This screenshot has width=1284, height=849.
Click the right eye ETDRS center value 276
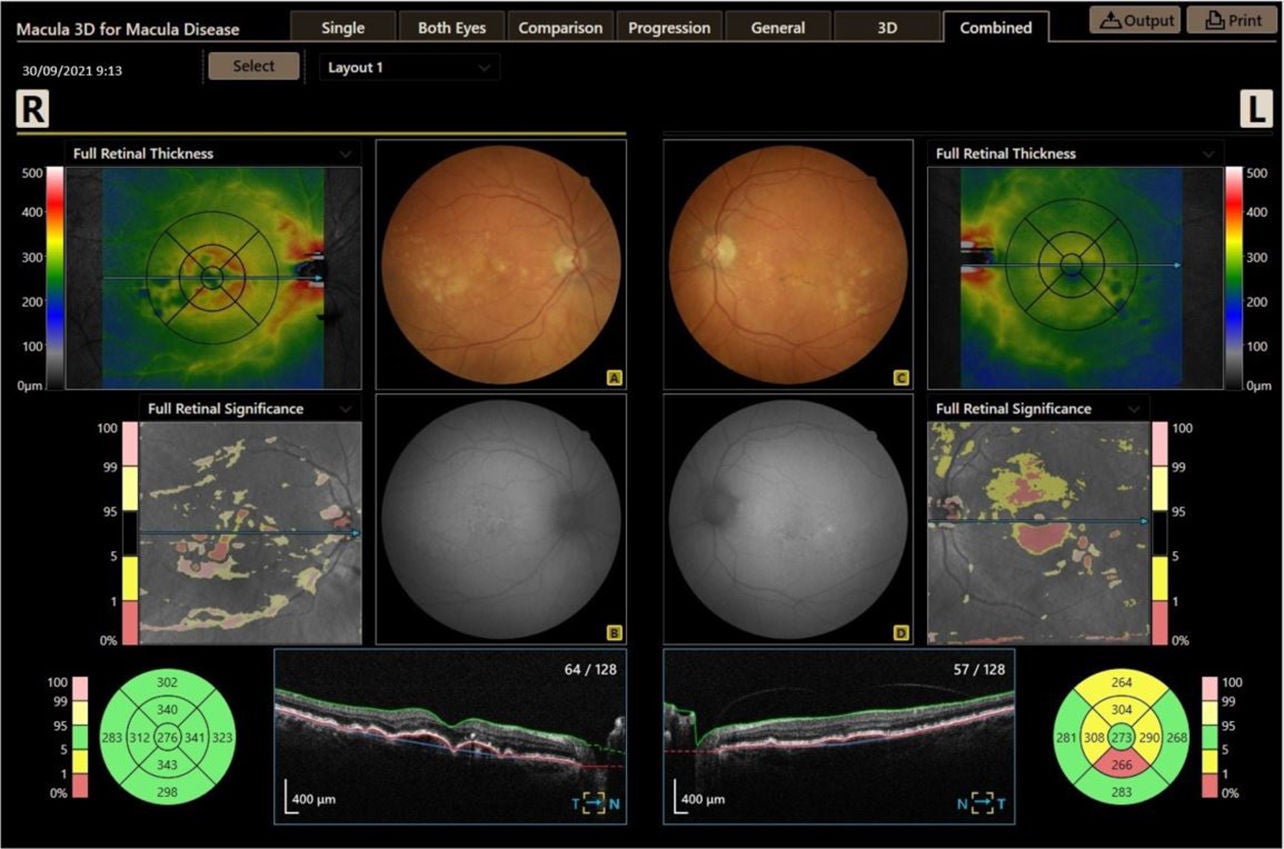168,737
